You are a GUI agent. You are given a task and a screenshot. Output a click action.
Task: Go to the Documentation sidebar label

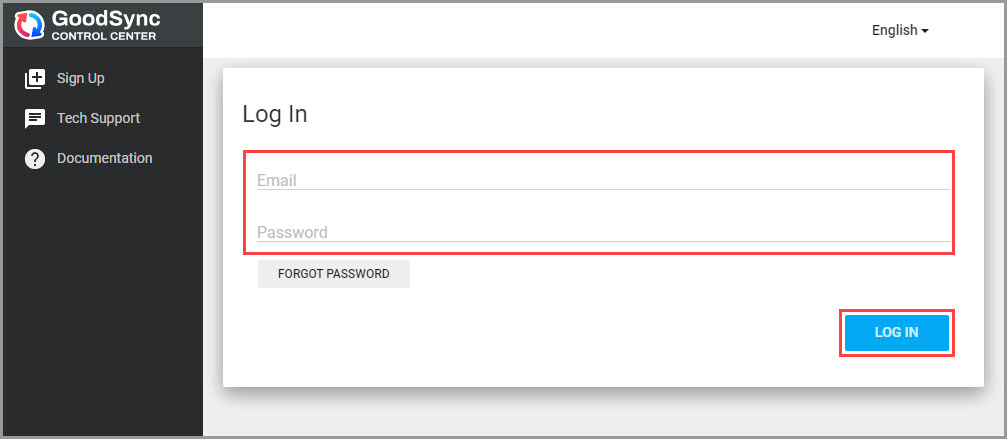click(x=104, y=158)
